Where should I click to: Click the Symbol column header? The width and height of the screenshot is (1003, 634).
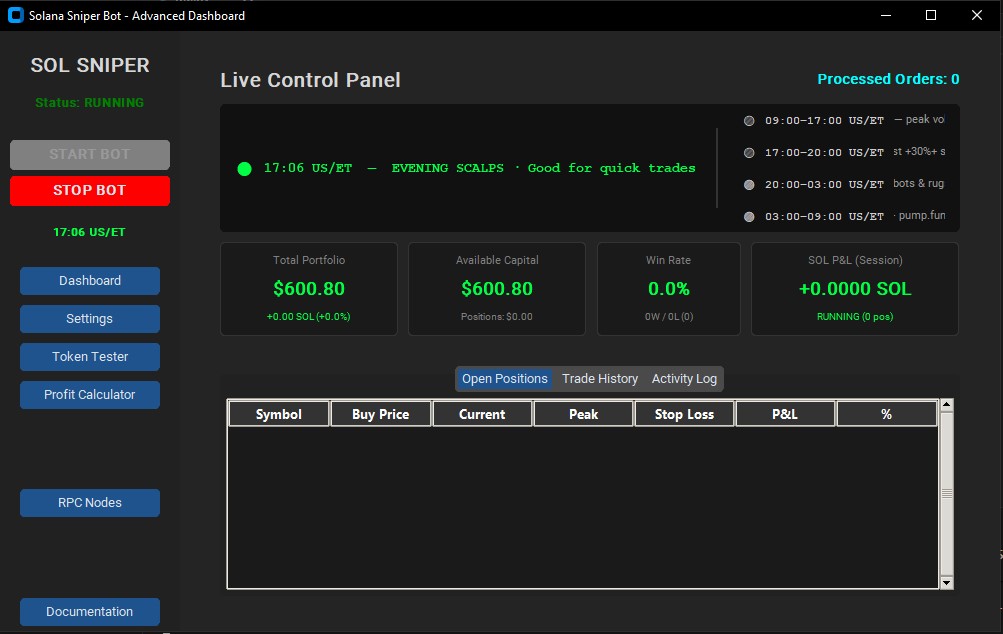pos(279,413)
